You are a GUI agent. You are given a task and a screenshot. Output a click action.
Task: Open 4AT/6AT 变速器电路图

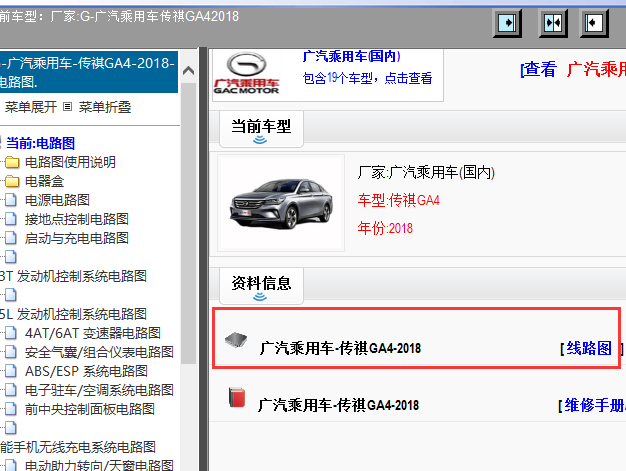[x=93, y=333]
